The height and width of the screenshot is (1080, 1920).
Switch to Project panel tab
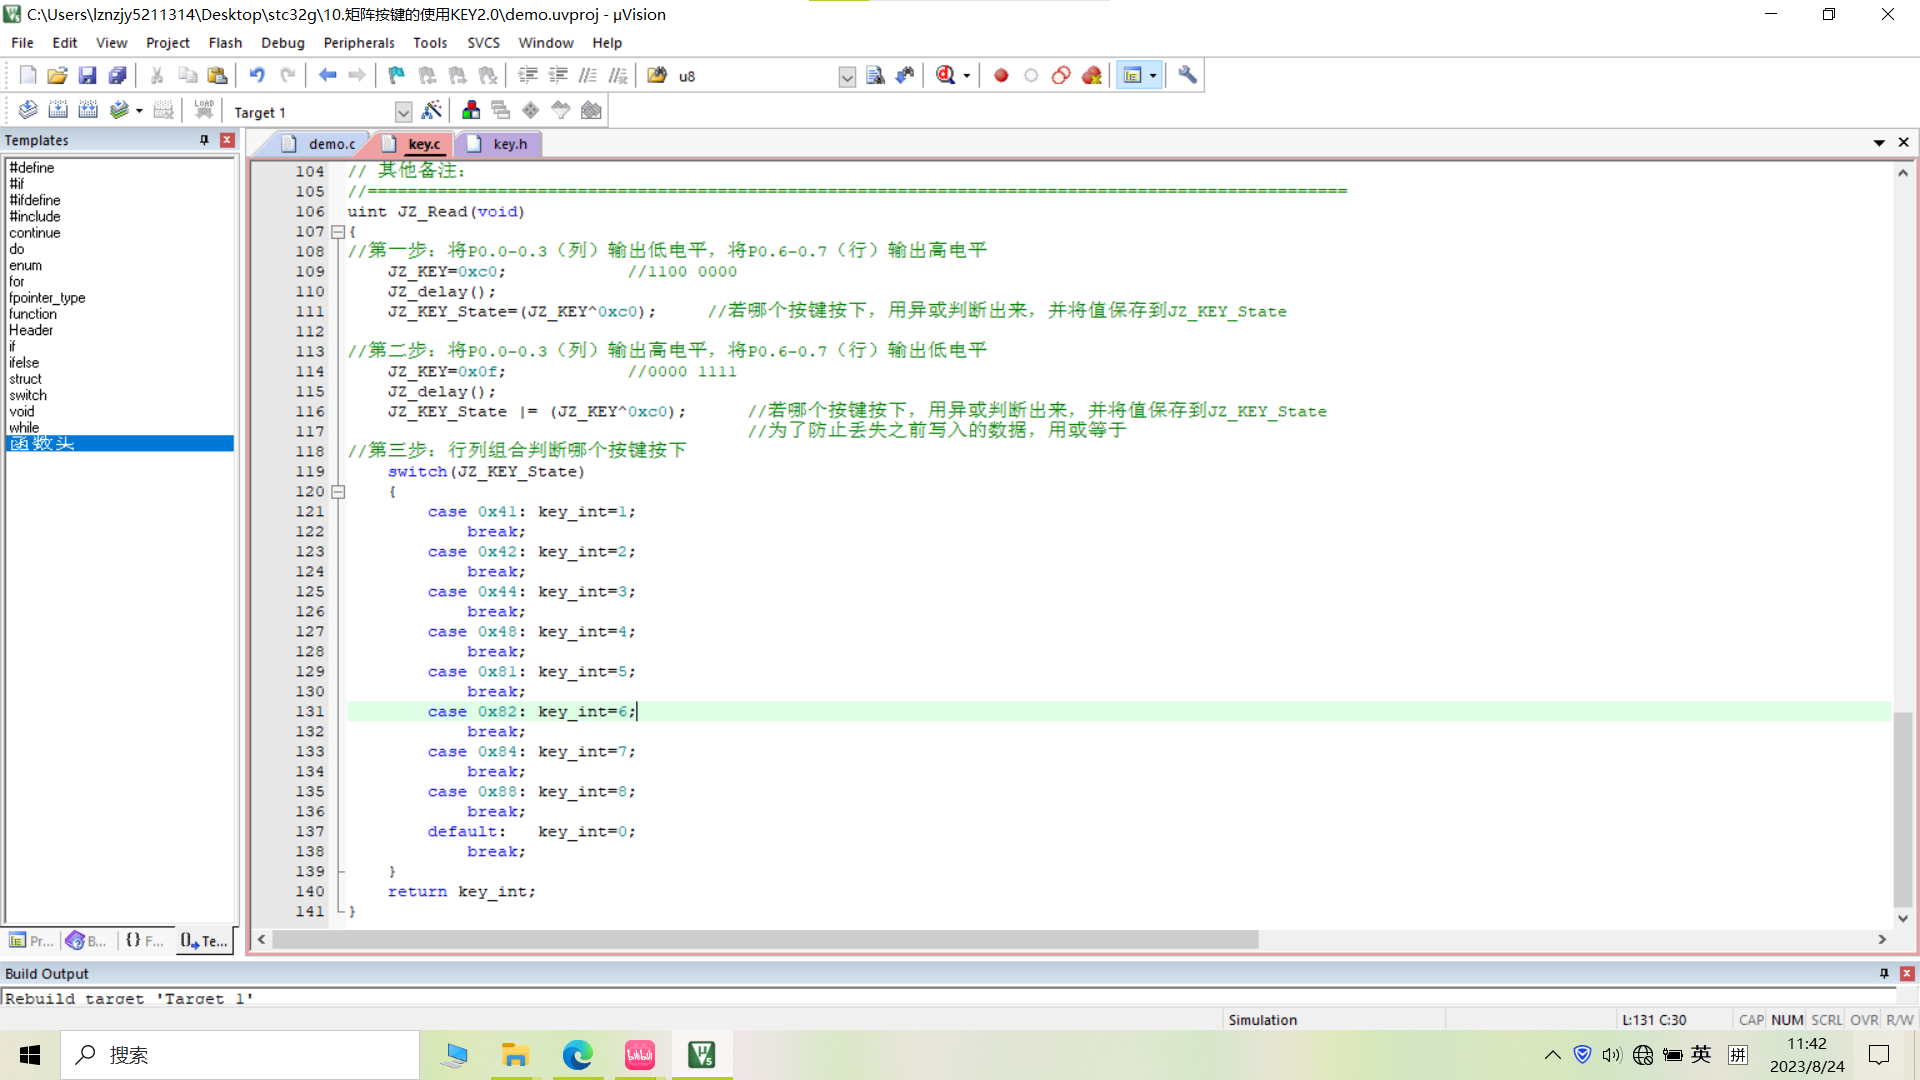[x=31, y=941]
